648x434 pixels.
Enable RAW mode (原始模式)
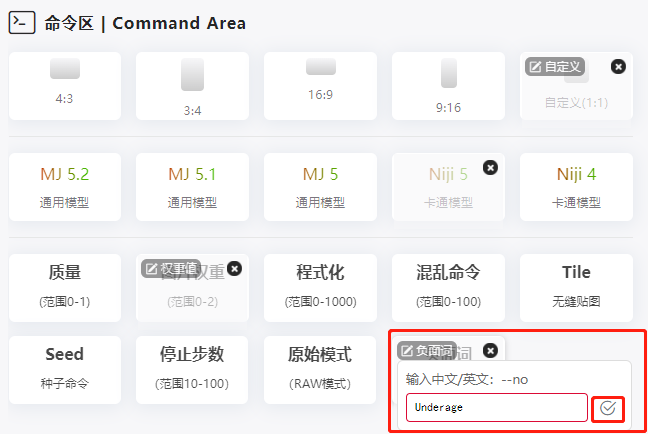(320, 368)
